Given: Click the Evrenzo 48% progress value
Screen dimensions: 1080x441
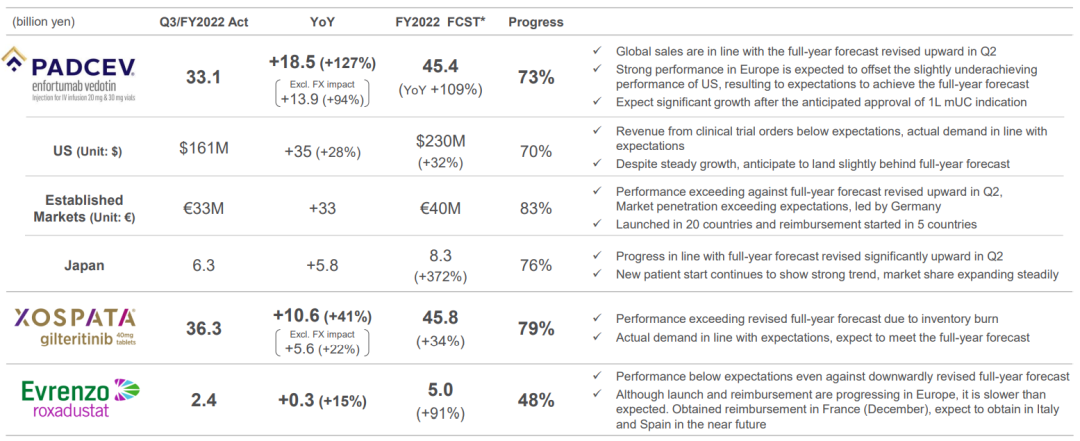Looking at the screenshot, I should [536, 399].
